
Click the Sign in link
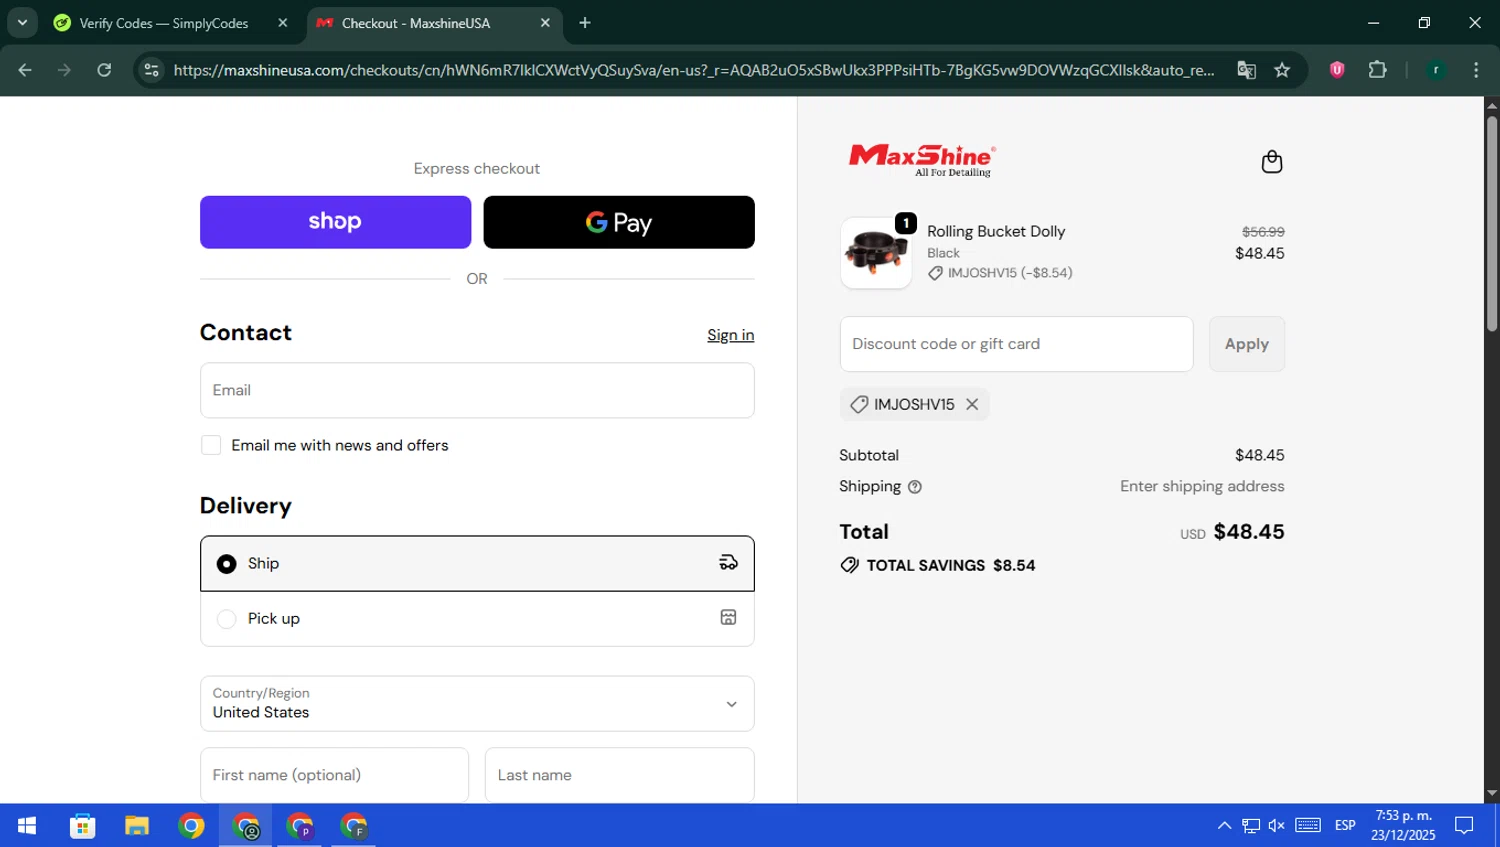coord(730,335)
